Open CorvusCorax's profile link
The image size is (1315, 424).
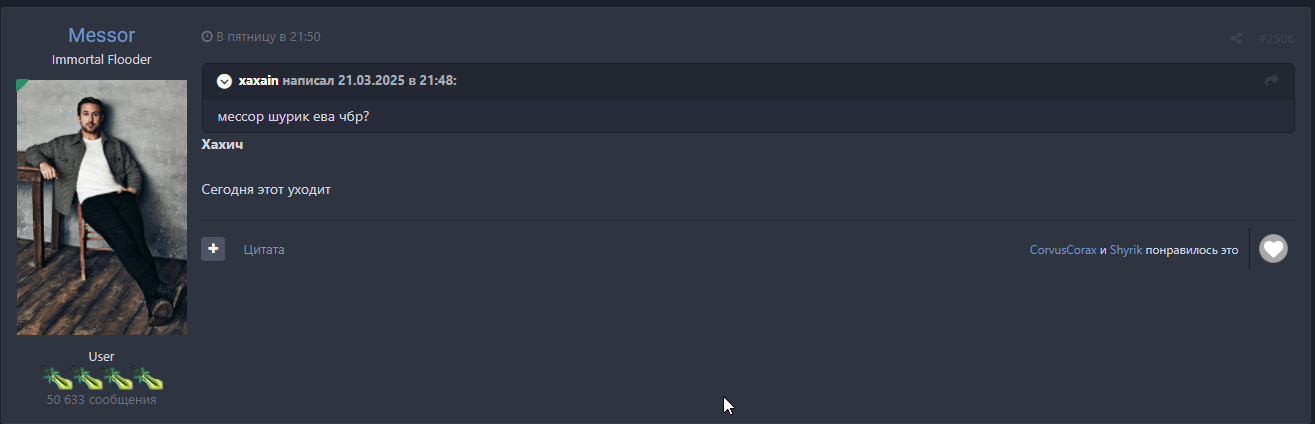point(1063,249)
